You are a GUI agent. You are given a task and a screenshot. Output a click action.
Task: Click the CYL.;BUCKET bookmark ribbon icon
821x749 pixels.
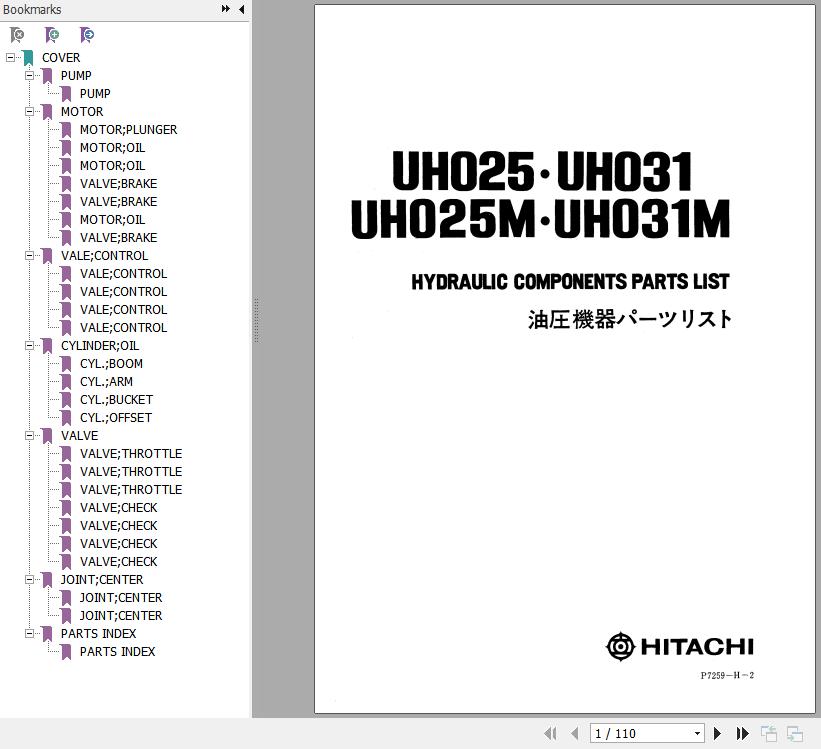coord(66,400)
